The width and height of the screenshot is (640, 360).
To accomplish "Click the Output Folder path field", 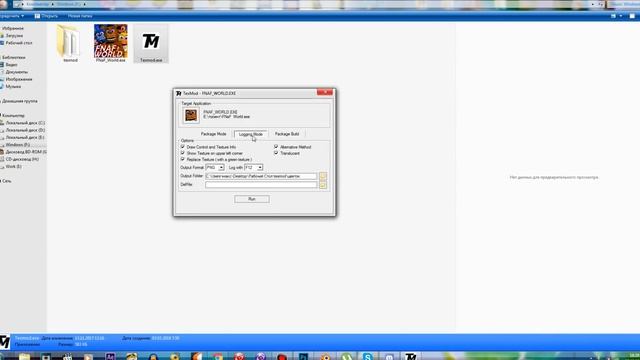I will point(261,176).
